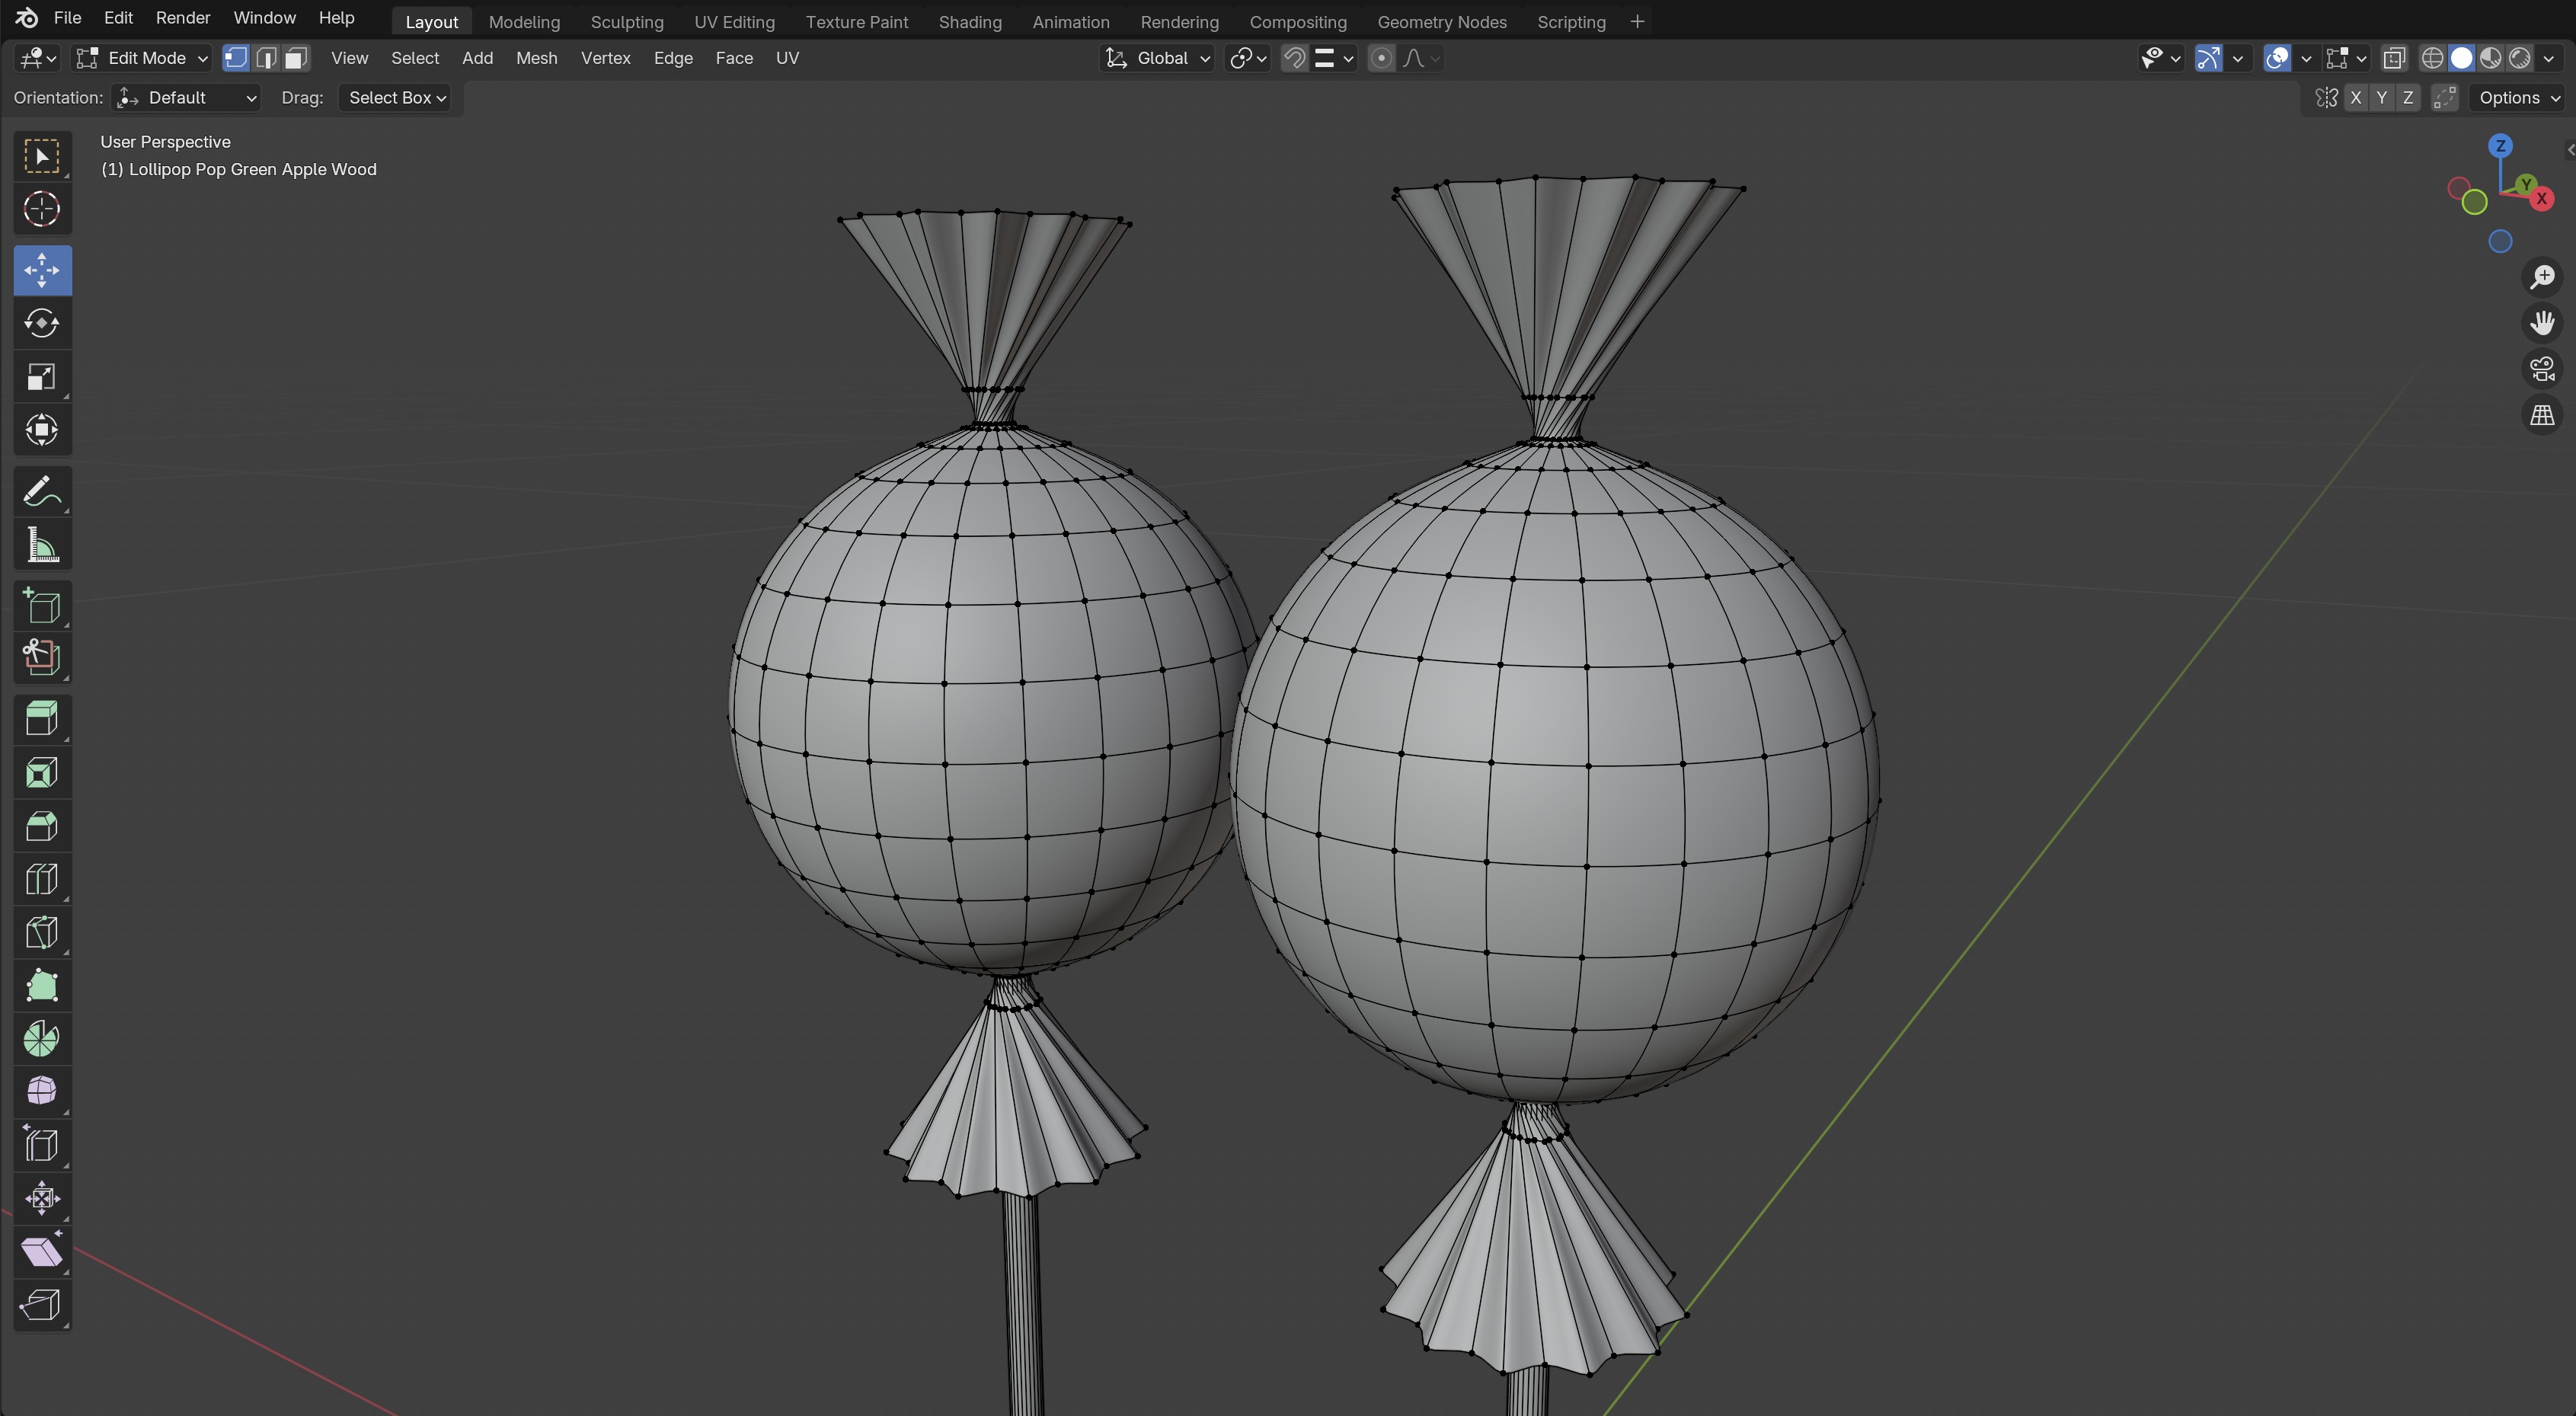Choose the Edge Slide tool
Screen dimensions: 2576x1416
[x=42, y=1145]
